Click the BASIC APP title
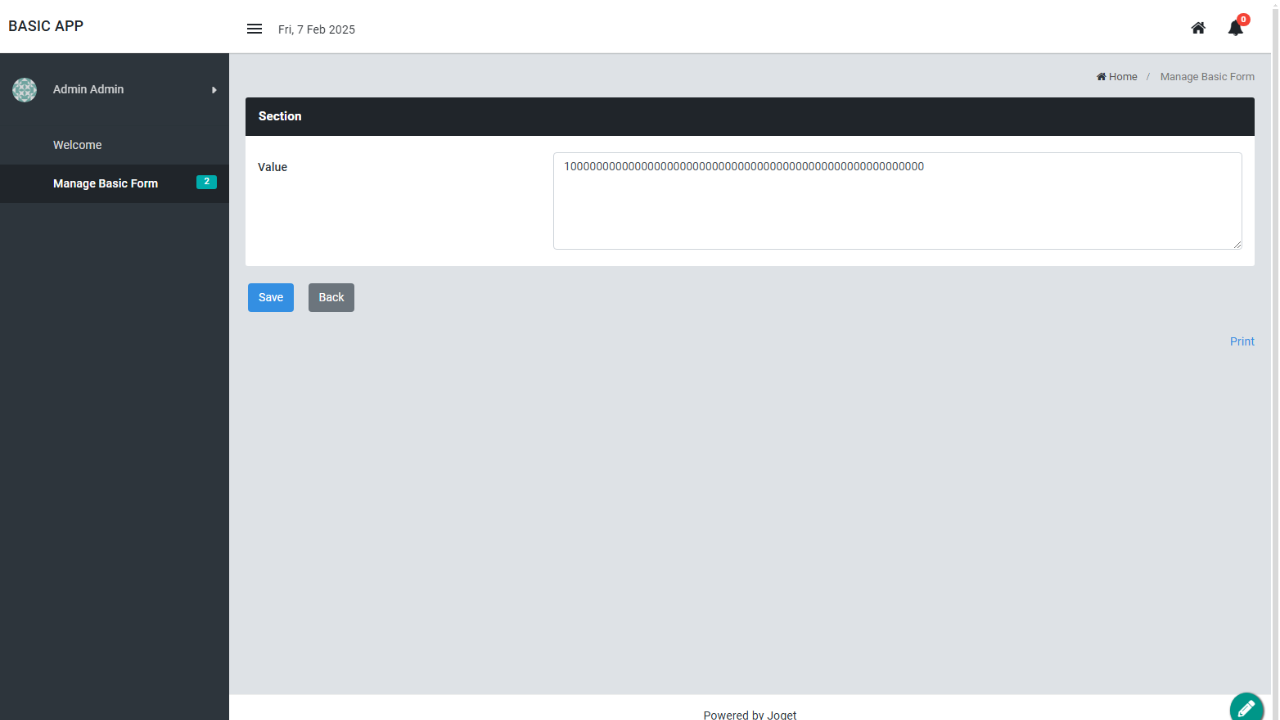Screen dimensions: 1280x720 tap(46, 26)
